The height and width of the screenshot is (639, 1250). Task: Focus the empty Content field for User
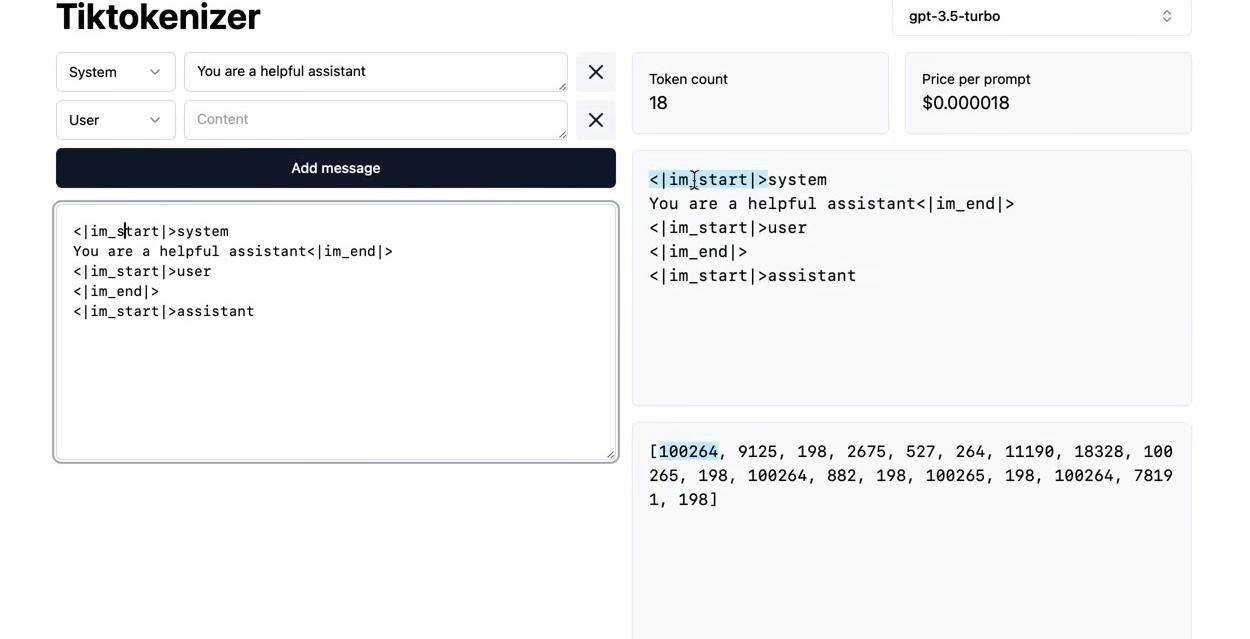(x=375, y=120)
